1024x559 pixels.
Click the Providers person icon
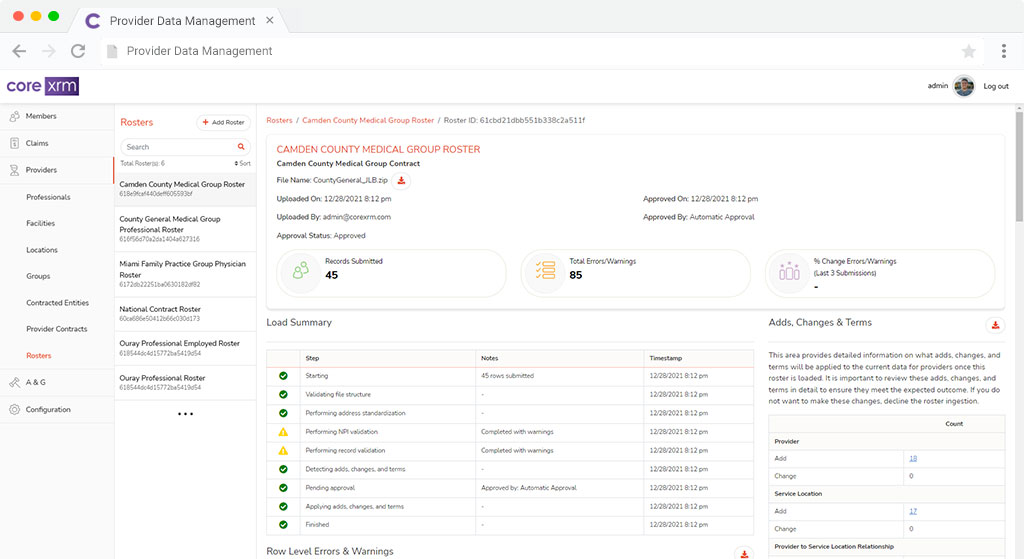point(14,170)
